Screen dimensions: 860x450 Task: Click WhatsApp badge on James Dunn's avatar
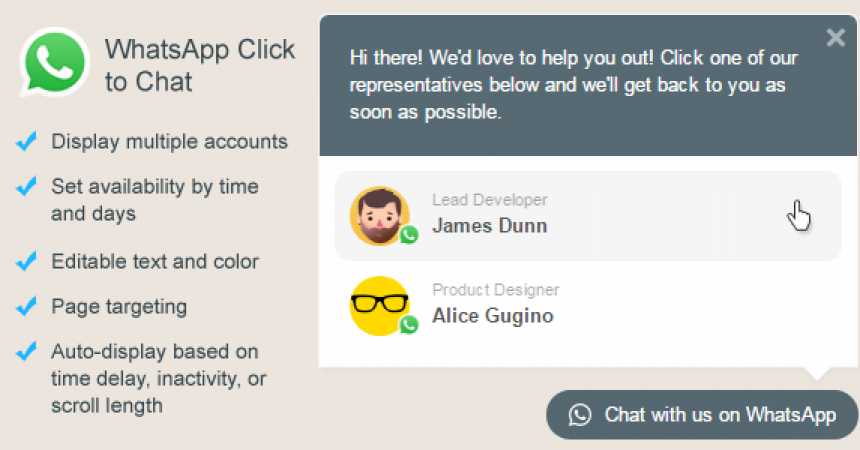[409, 235]
